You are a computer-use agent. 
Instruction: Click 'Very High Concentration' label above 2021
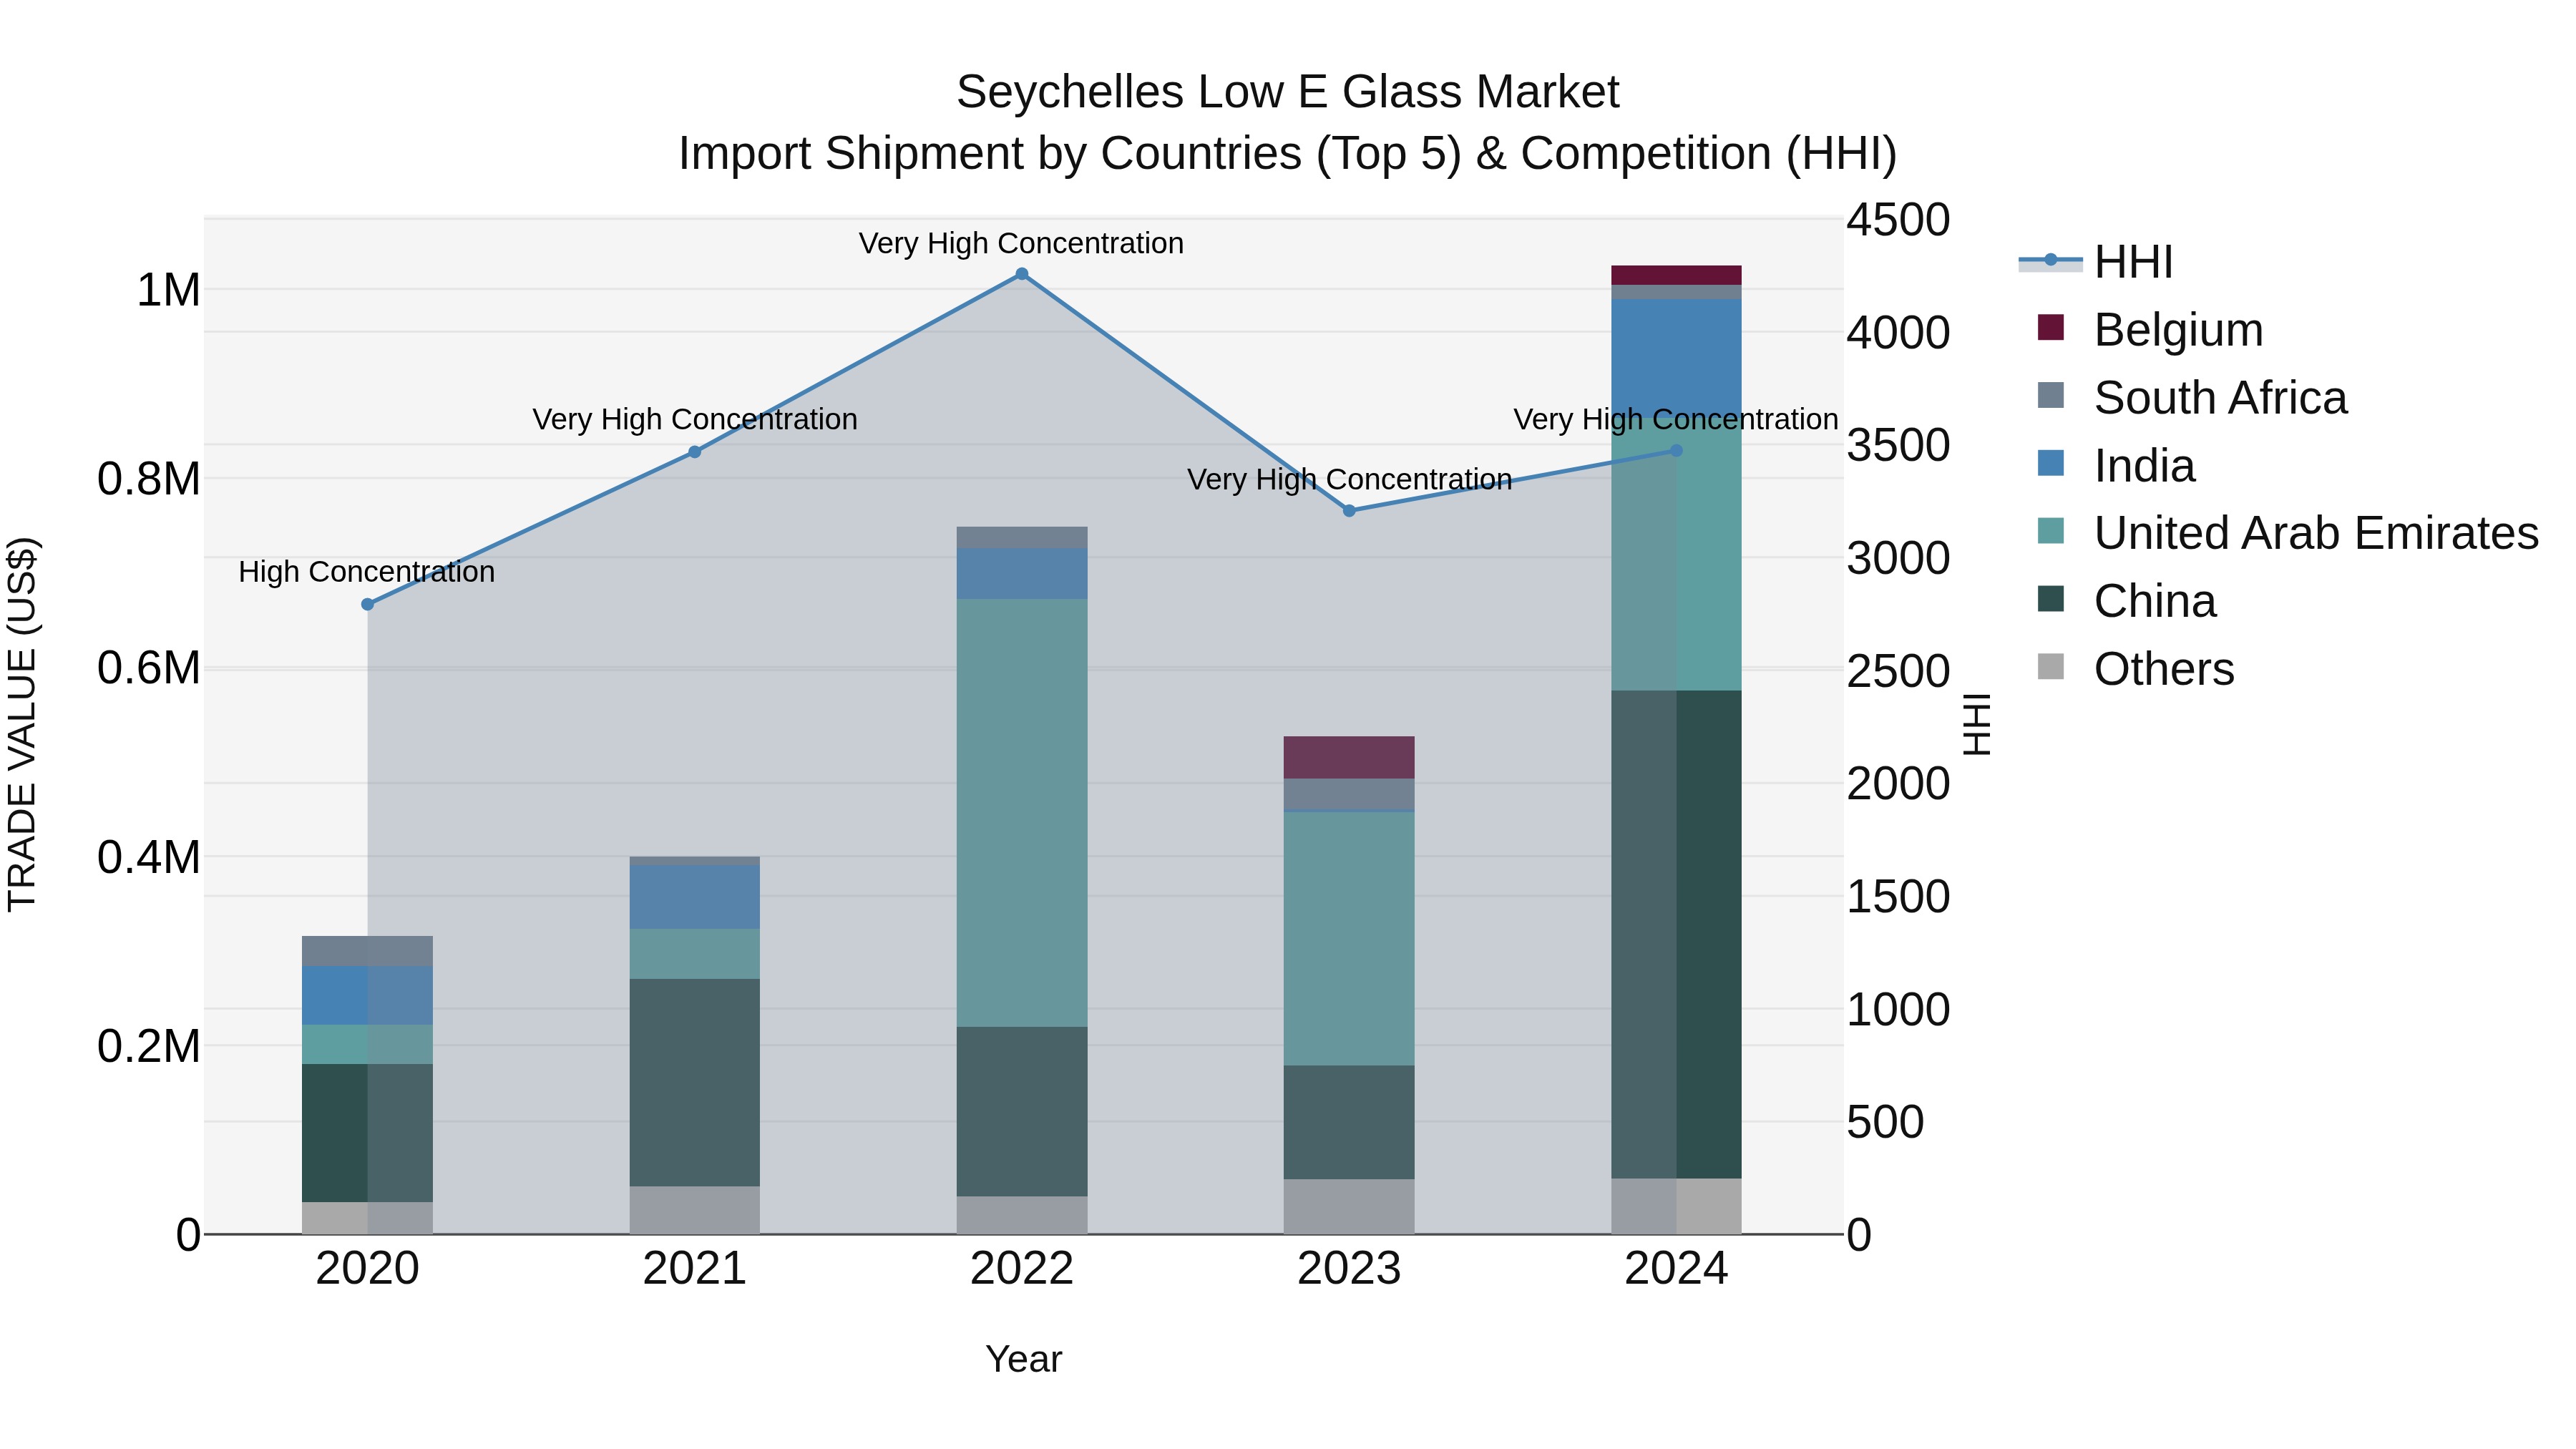(695, 419)
